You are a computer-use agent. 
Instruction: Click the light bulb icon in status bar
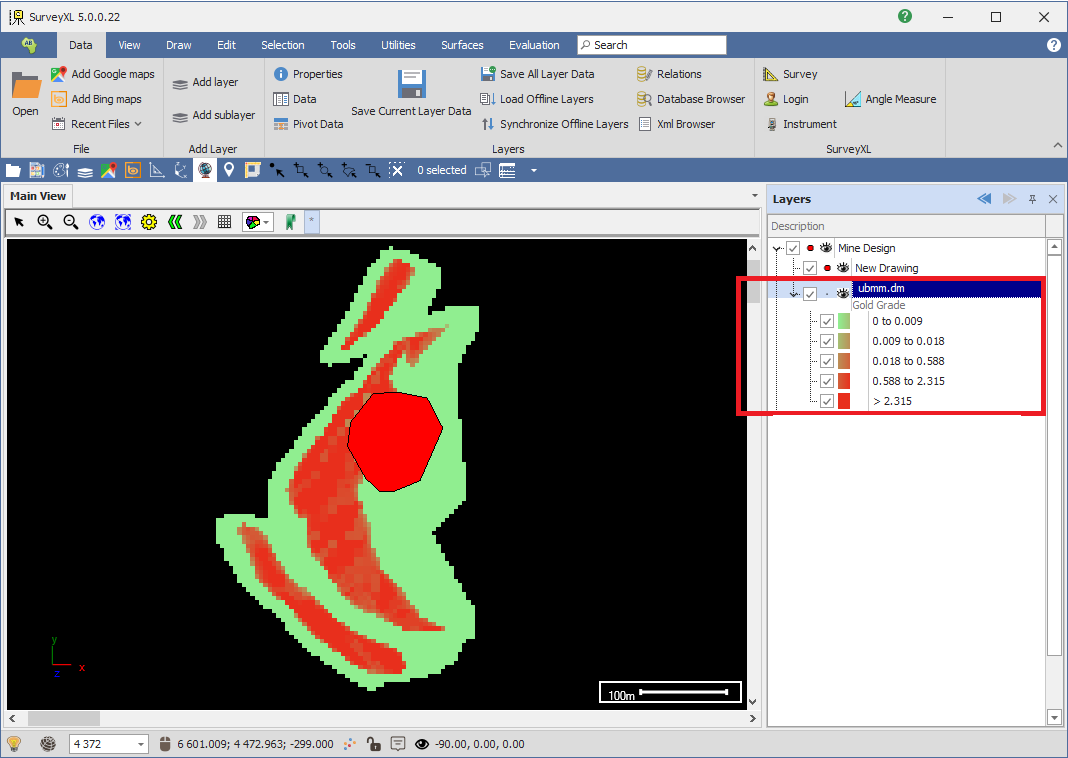pyautogui.click(x=14, y=744)
